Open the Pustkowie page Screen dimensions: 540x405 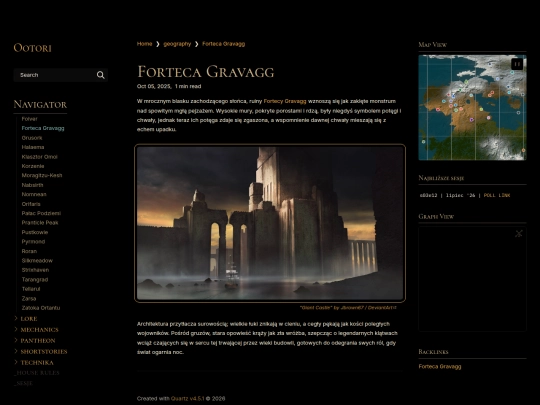pyautogui.click(x=35, y=232)
